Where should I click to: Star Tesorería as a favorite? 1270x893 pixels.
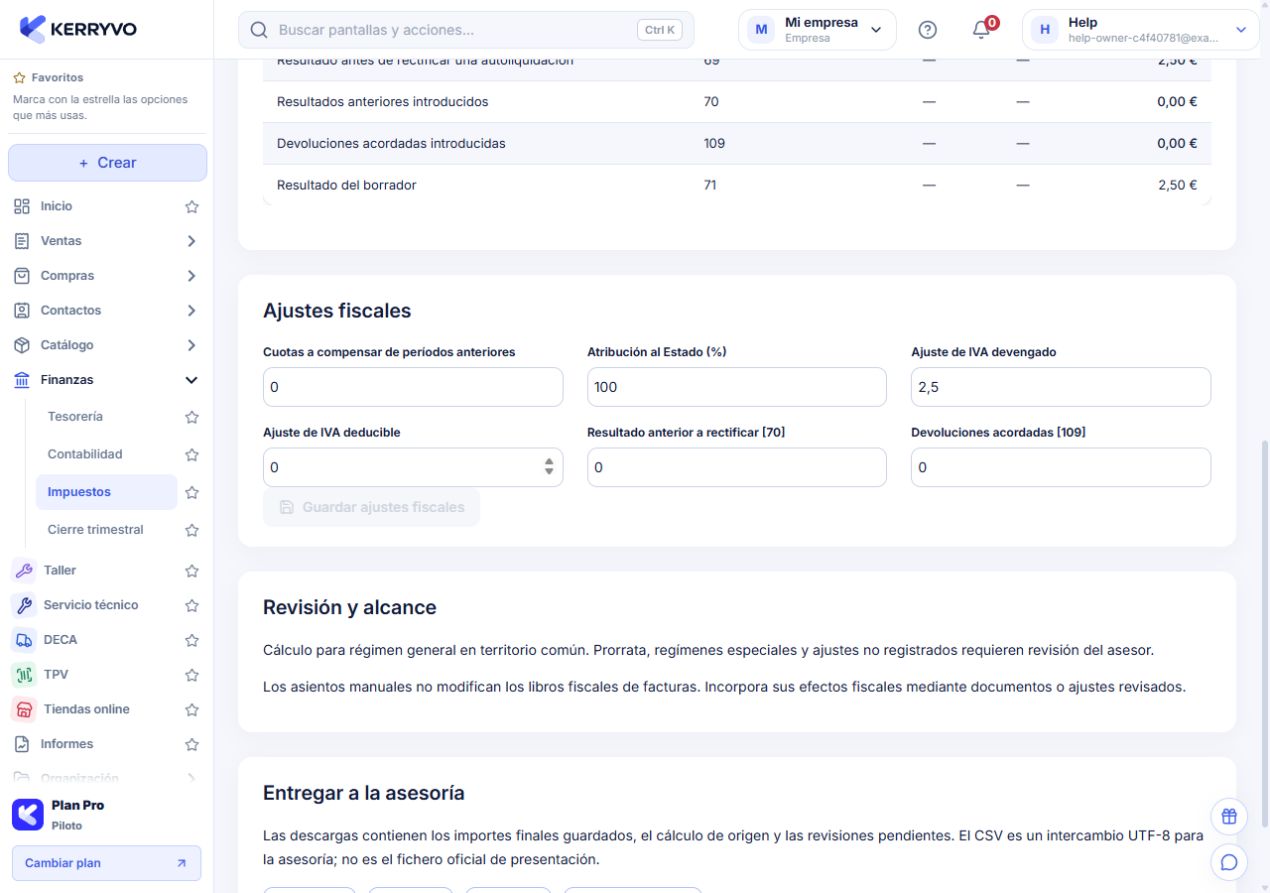pyautogui.click(x=192, y=417)
